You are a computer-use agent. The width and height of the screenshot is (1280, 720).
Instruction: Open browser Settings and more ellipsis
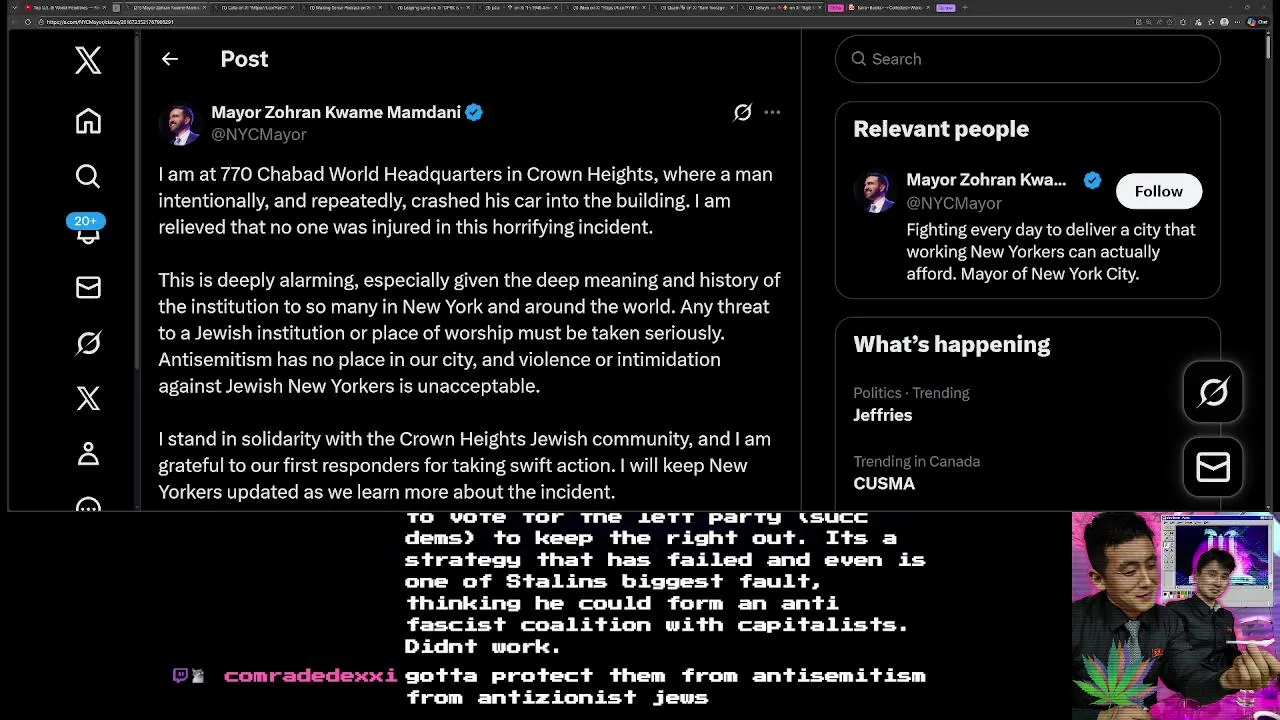1237,22
